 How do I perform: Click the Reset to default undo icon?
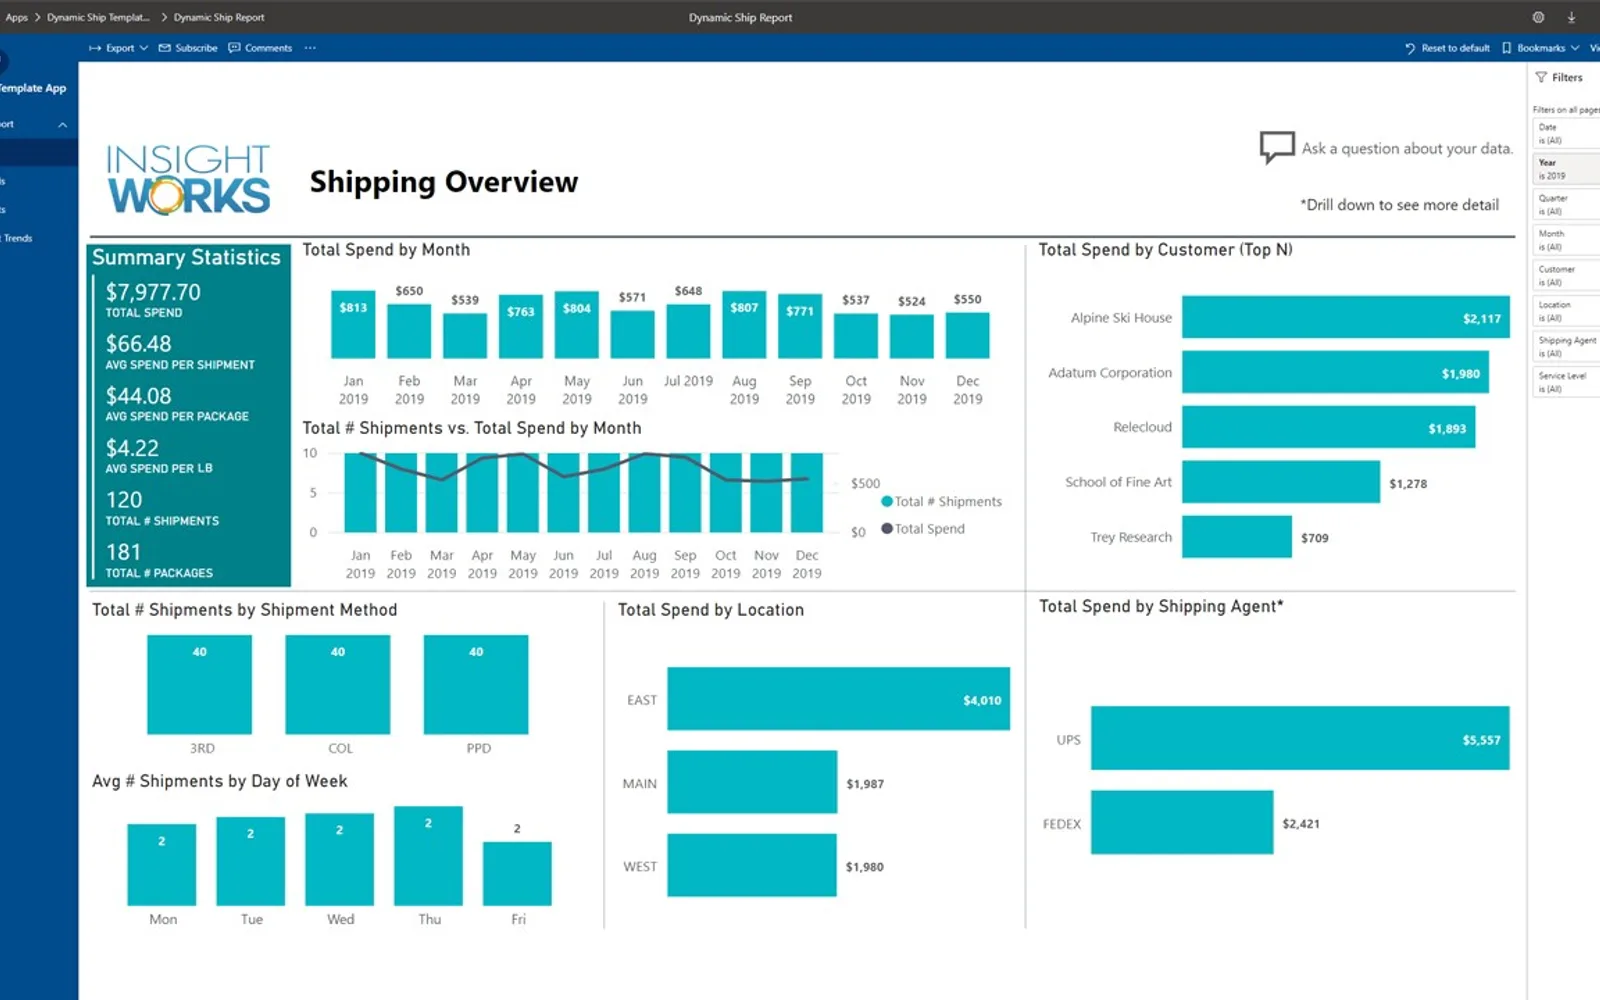[x=1410, y=48]
